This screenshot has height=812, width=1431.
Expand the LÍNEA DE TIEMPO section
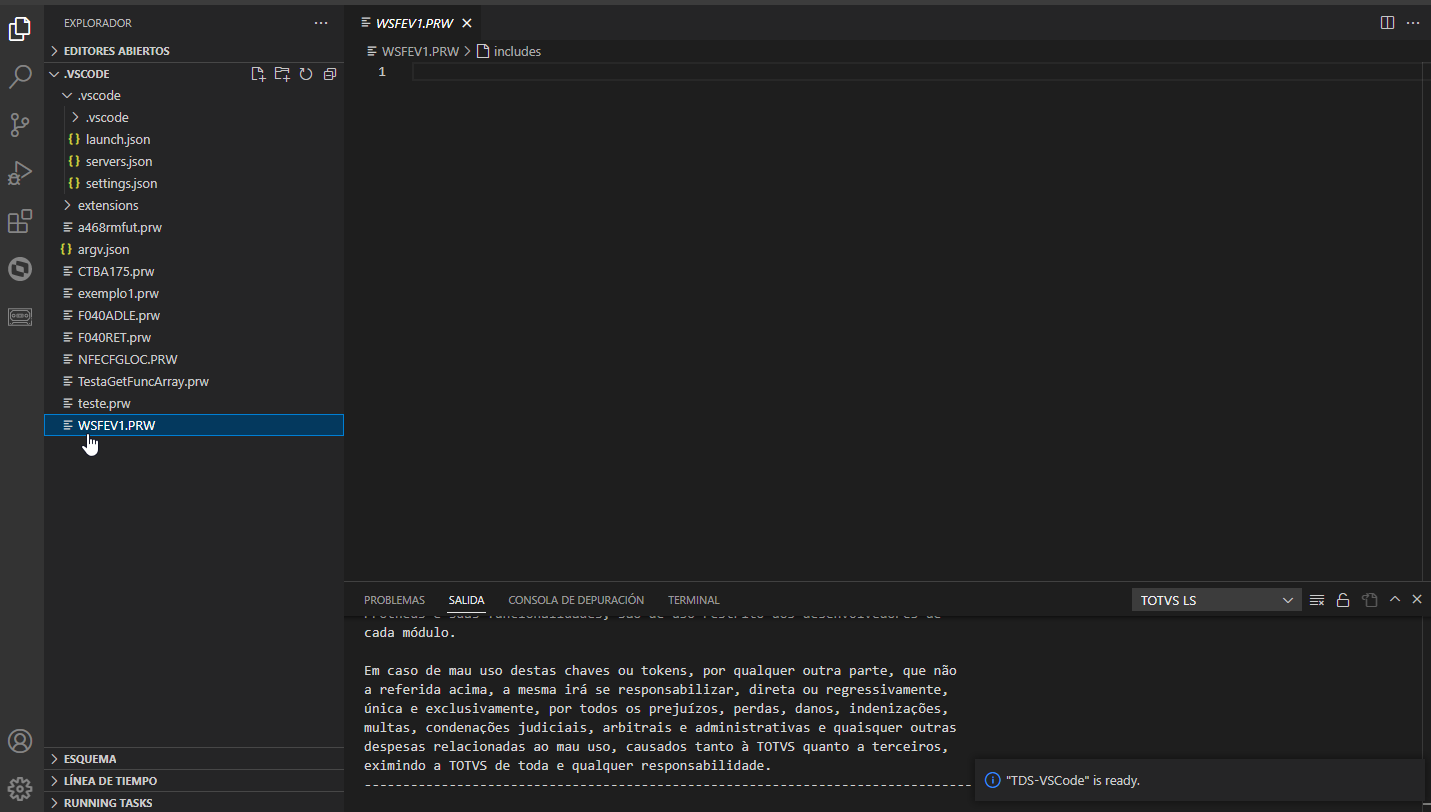194,781
